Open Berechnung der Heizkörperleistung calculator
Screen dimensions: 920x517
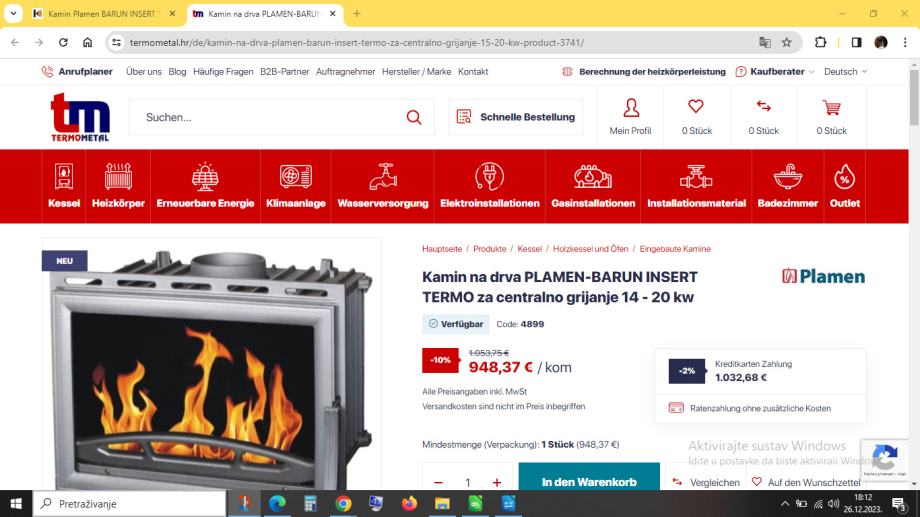tap(644, 72)
